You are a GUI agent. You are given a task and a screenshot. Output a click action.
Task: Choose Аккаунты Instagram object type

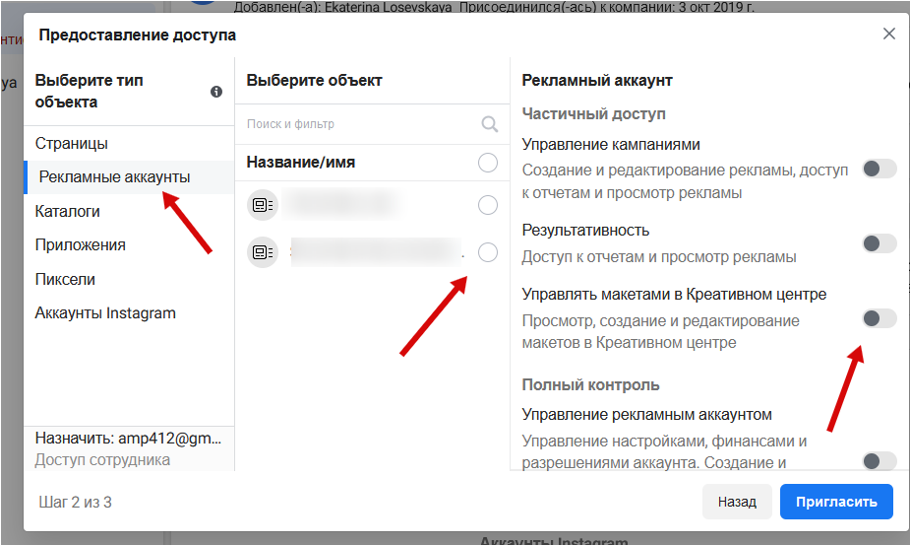click(105, 313)
